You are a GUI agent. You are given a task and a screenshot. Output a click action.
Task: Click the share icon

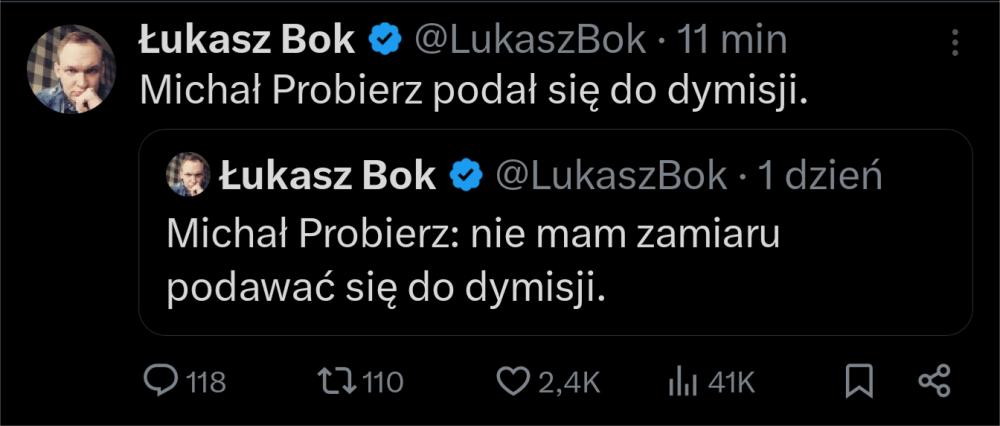(933, 380)
